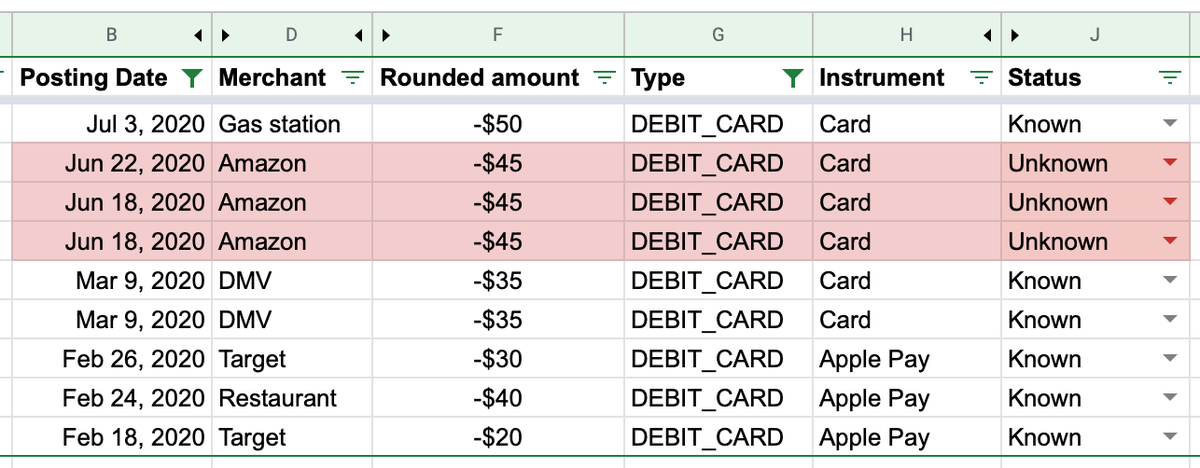Screen dimensions: 1200x468
Task: Select column F header
Action: click(x=498, y=36)
